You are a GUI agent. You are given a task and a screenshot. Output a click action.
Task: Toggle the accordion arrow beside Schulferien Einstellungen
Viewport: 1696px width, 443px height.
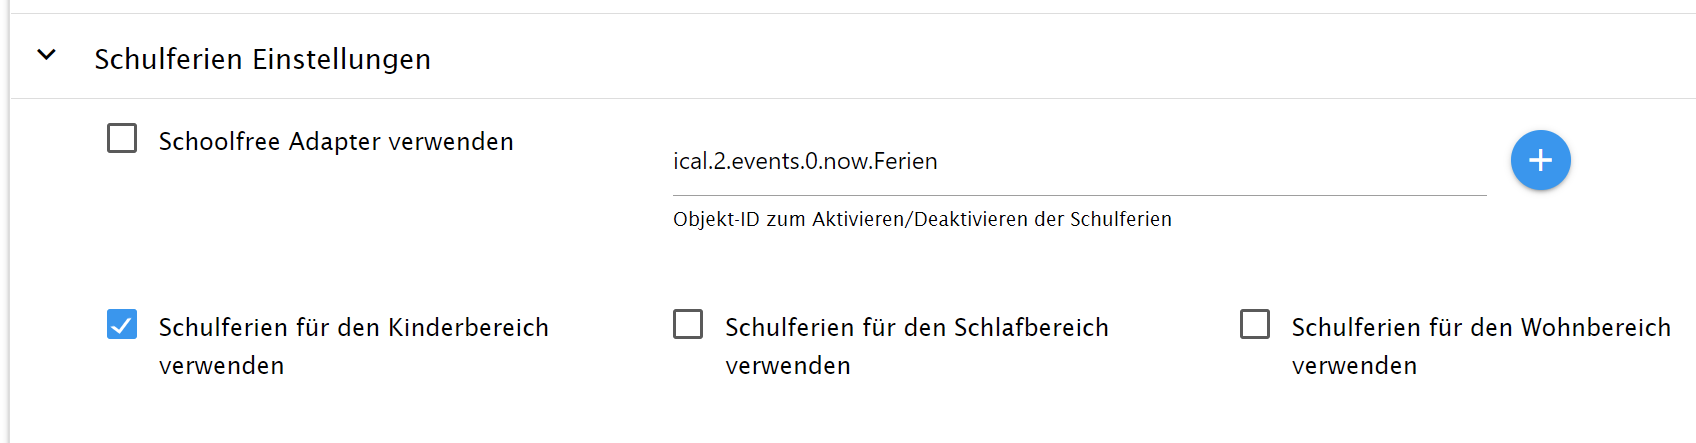click(x=46, y=56)
